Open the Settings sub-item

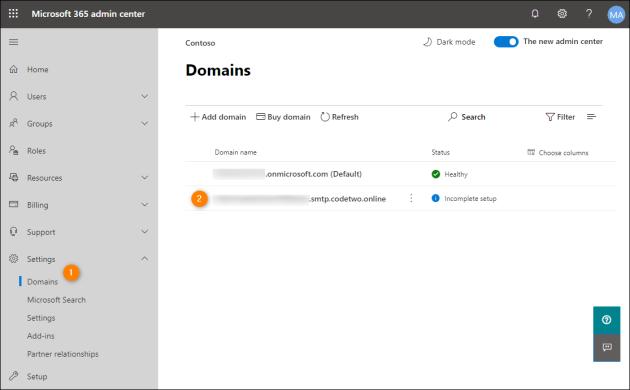pyautogui.click(x=41, y=318)
